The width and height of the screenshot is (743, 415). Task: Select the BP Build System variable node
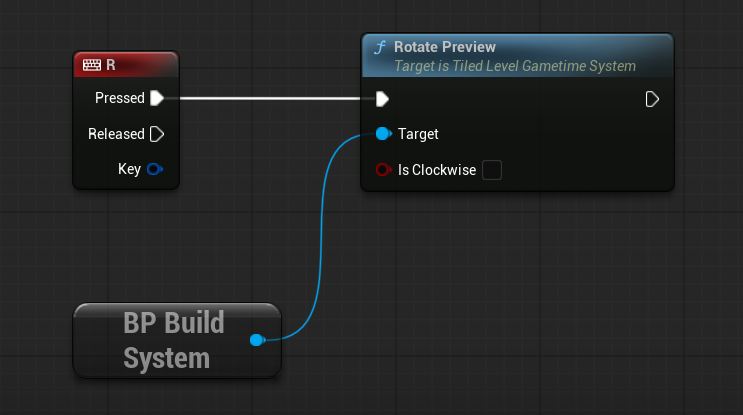pyautogui.click(x=165, y=340)
